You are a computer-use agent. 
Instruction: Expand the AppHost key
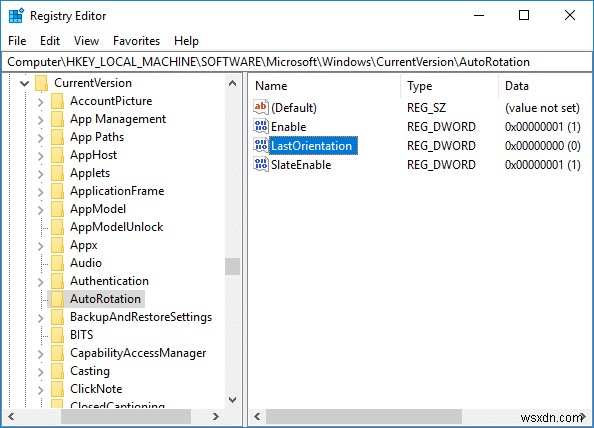(x=41, y=156)
